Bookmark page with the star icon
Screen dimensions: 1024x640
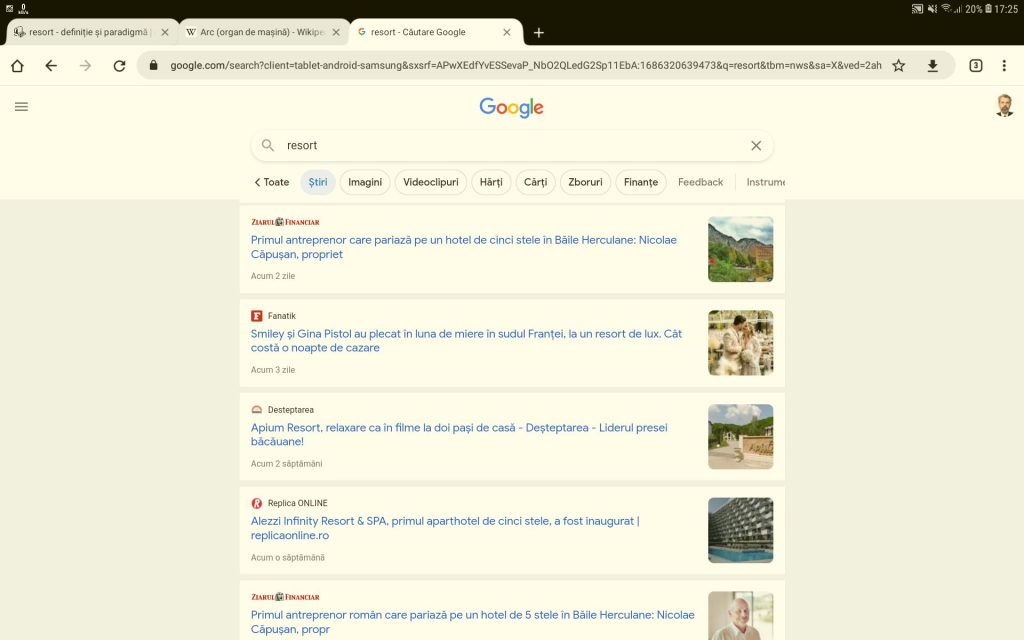pyautogui.click(x=898, y=66)
